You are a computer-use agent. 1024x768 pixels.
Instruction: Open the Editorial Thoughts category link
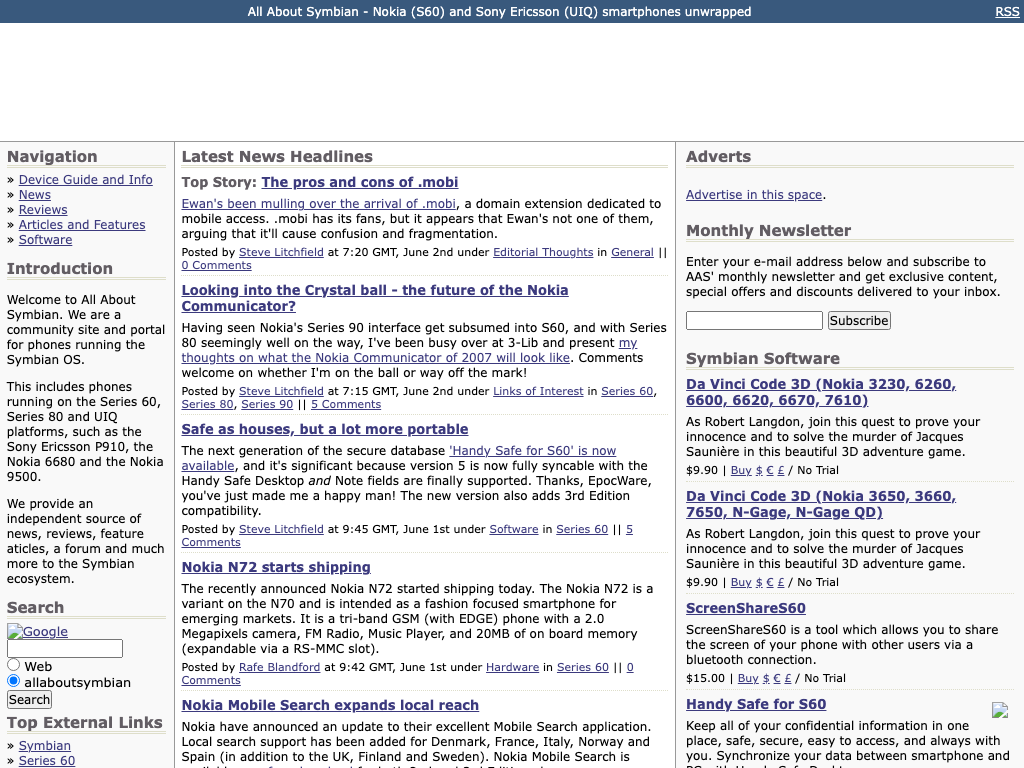pos(543,252)
